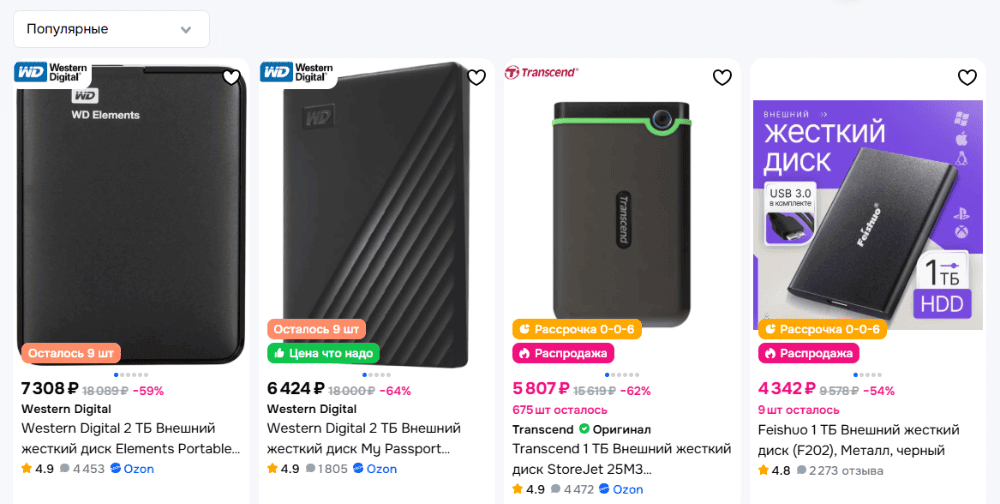Viewport: 1000px width, 504px height.
Task: Click the Western Digital logo on first card
Action: pos(52,72)
